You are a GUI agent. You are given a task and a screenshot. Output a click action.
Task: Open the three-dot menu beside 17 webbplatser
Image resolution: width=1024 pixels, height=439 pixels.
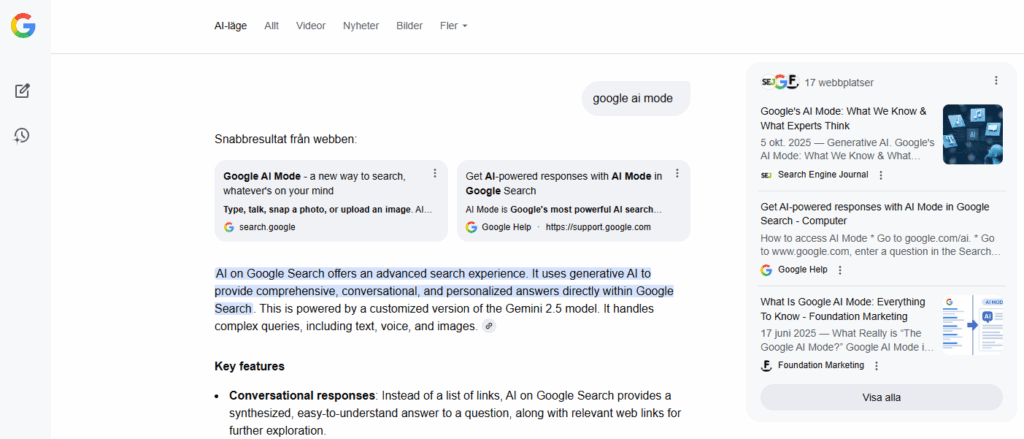click(x=995, y=81)
